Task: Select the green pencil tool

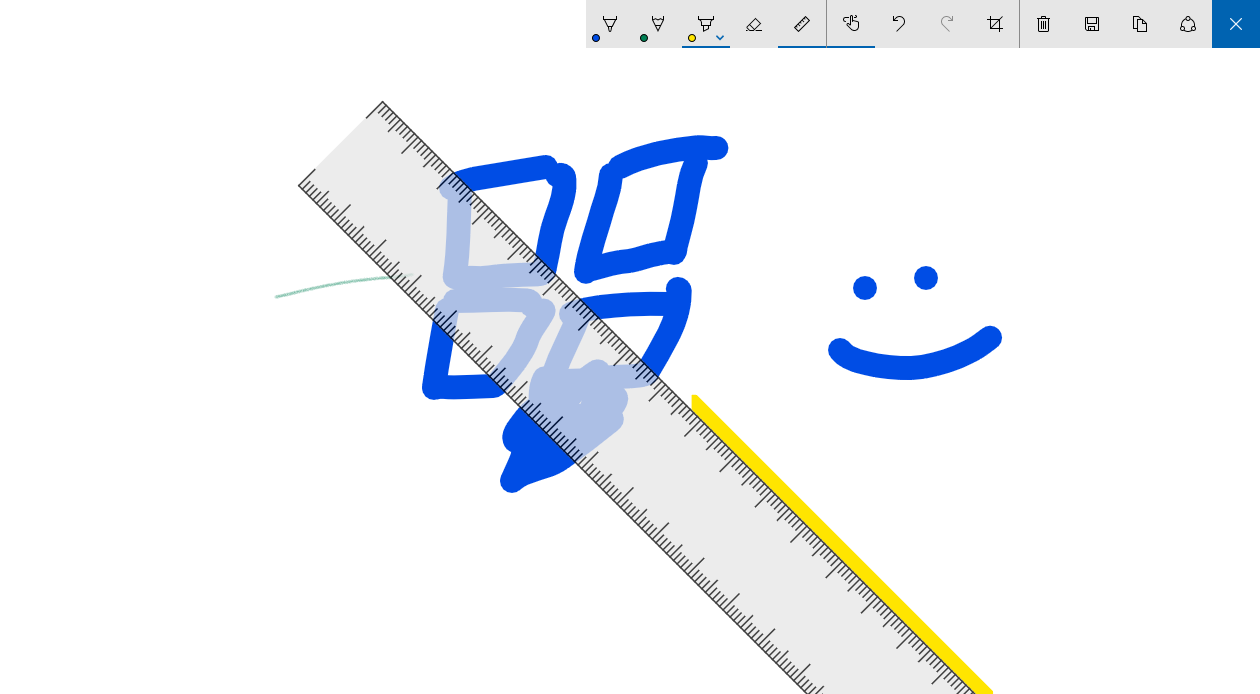Action: [x=657, y=24]
